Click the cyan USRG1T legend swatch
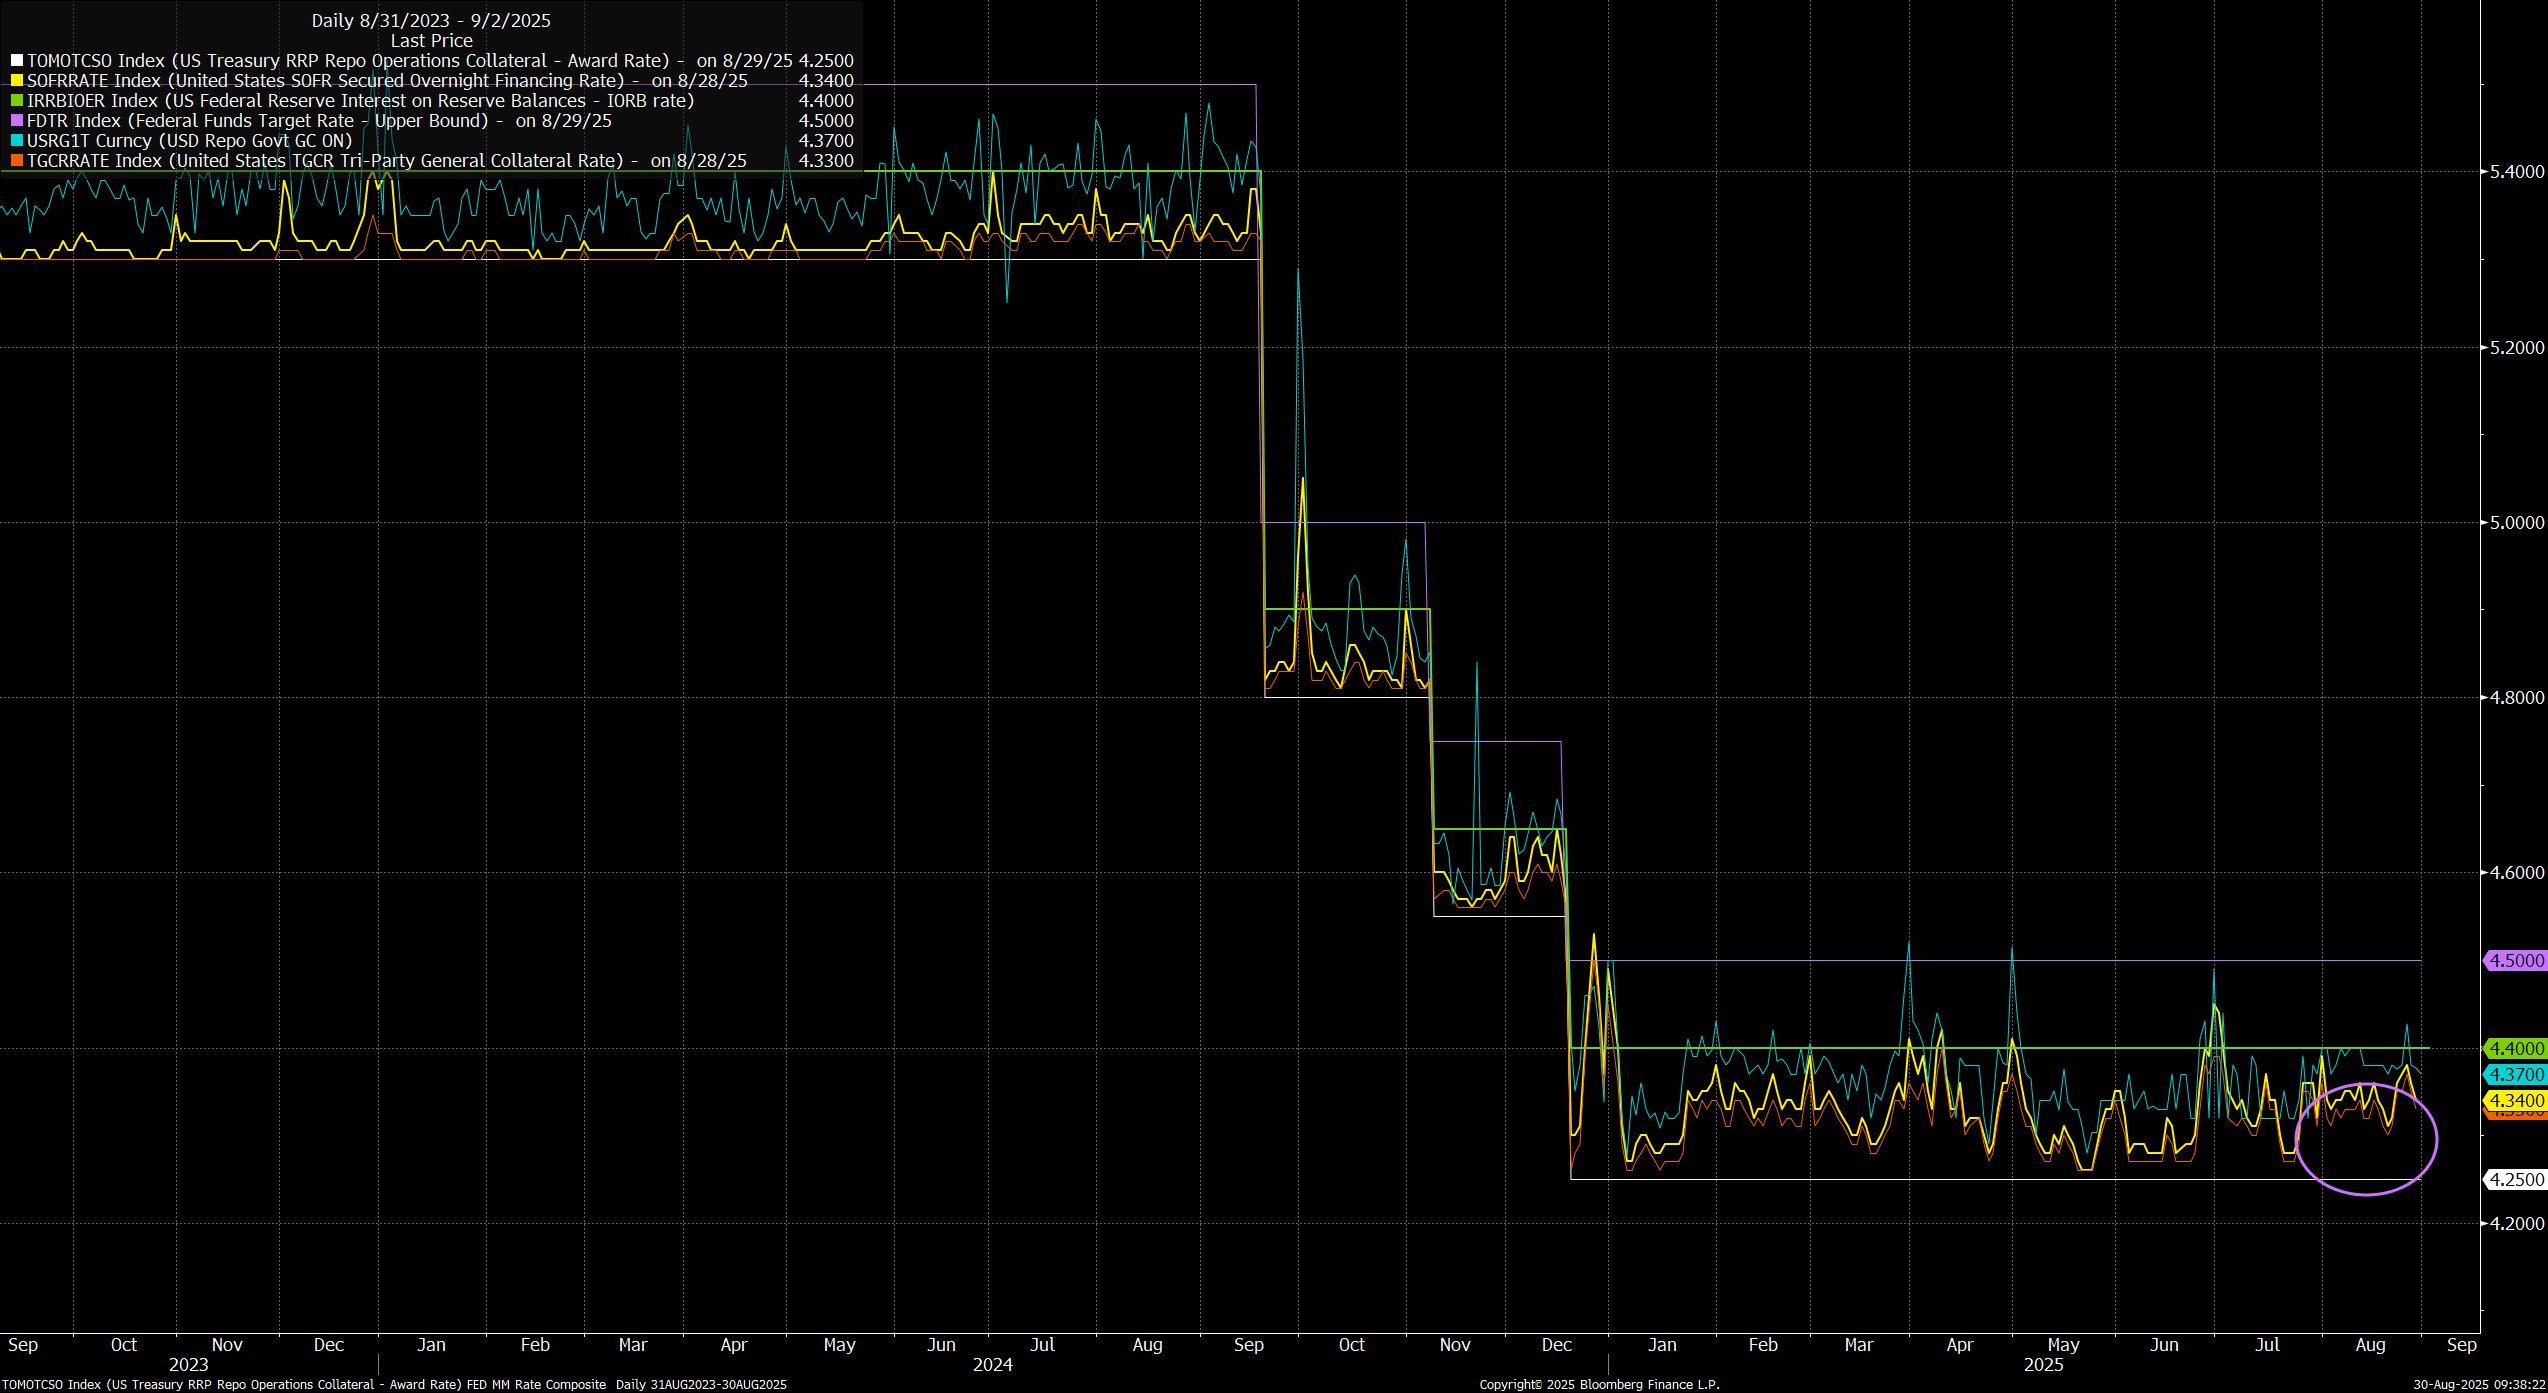This screenshot has width=2548, height=1393. click(x=17, y=141)
